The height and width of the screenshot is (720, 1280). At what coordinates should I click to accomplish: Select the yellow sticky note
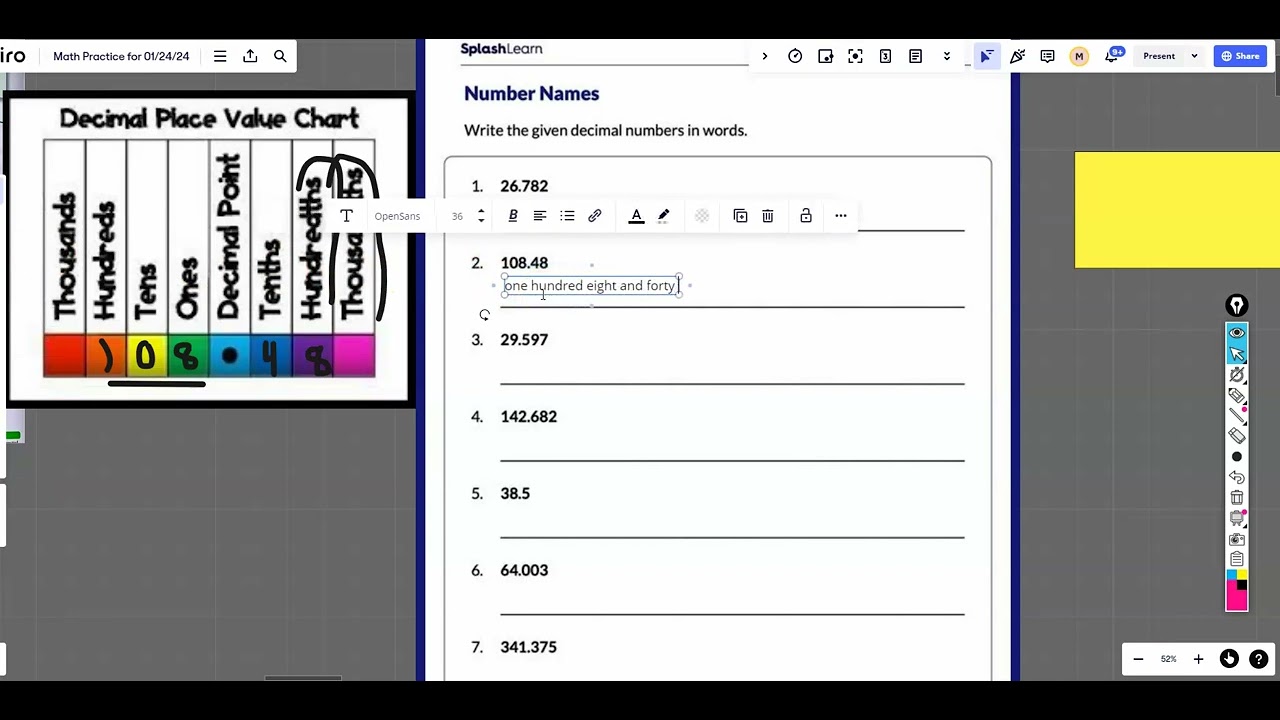(x=1177, y=210)
